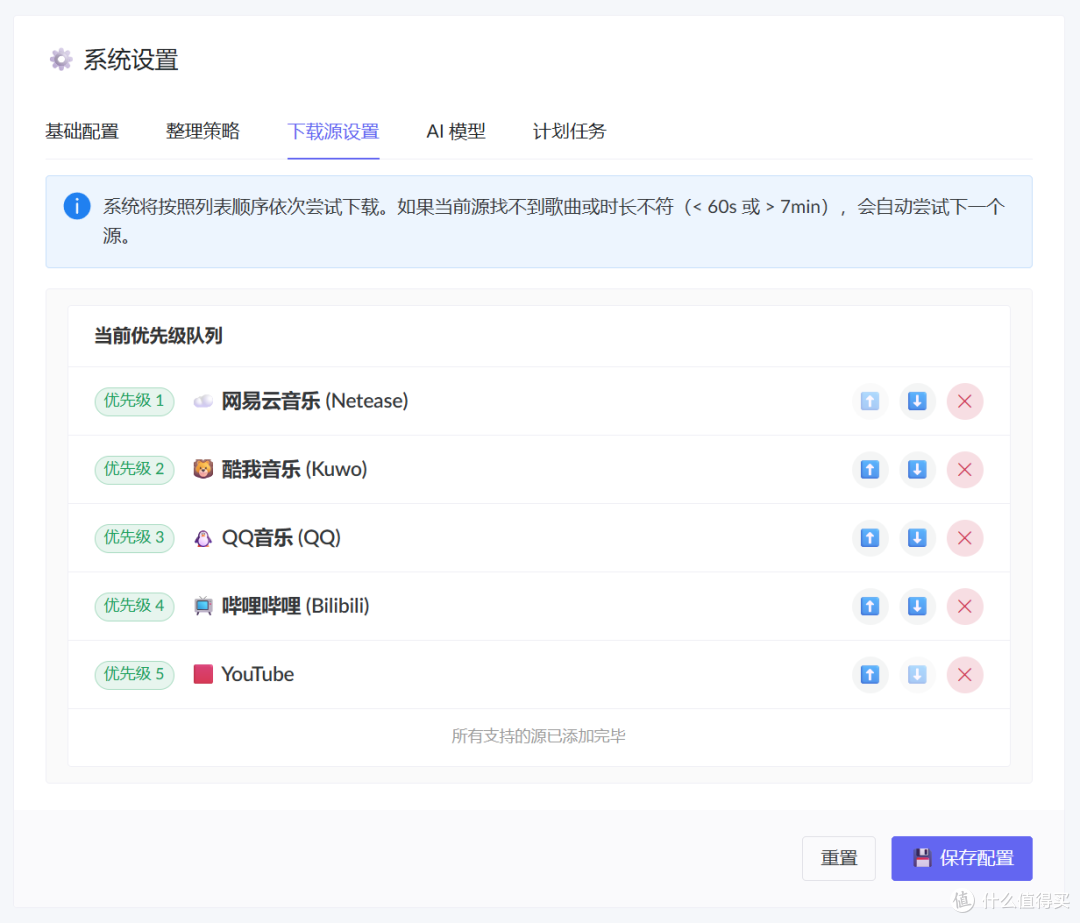This screenshot has height=923, width=1080.
Task: Move YouTube source up in priority
Action: (870, 674)
